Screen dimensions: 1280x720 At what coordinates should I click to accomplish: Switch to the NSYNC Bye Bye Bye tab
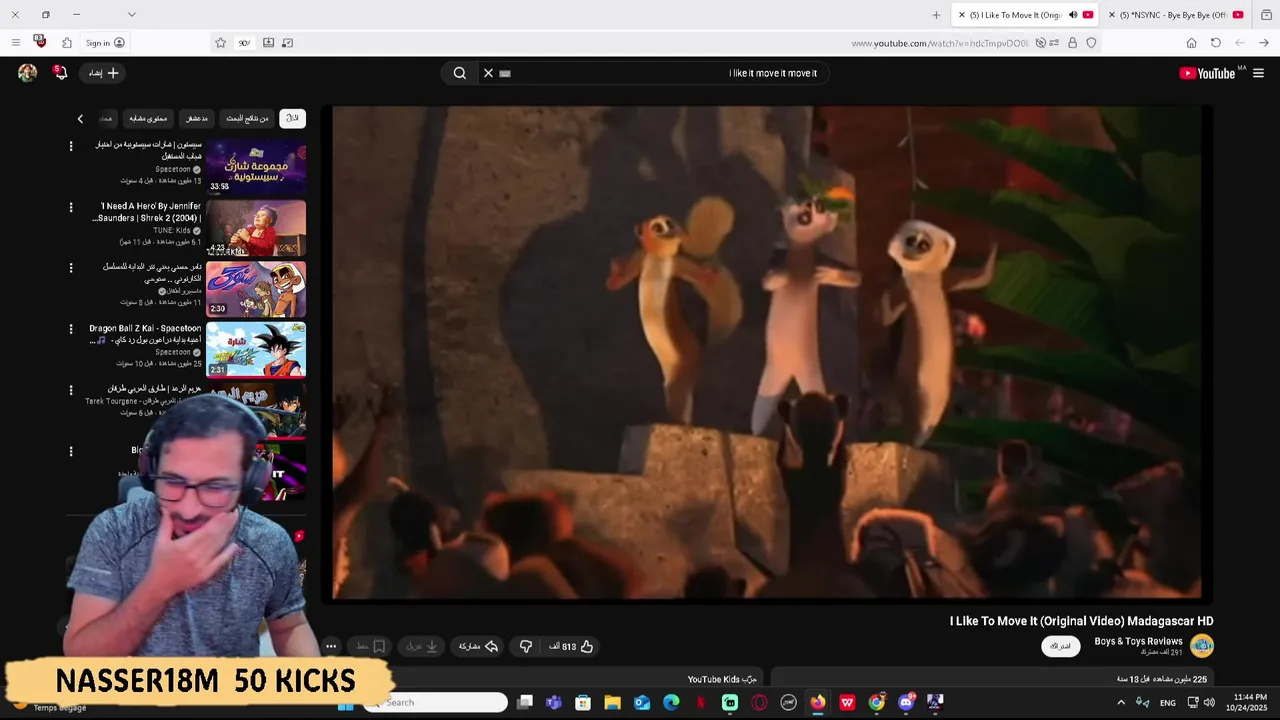(1173, 15)
